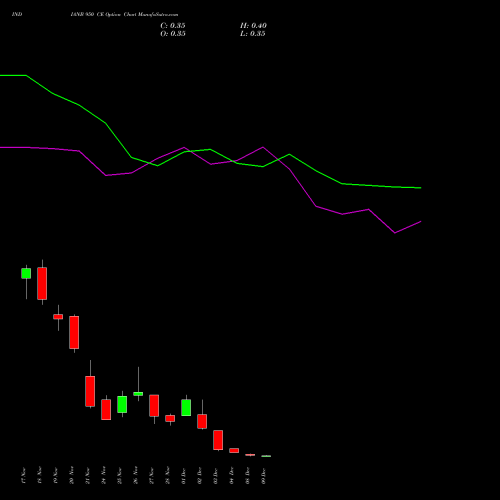Select the '01 Dec' date axis label

pos(183,476)
